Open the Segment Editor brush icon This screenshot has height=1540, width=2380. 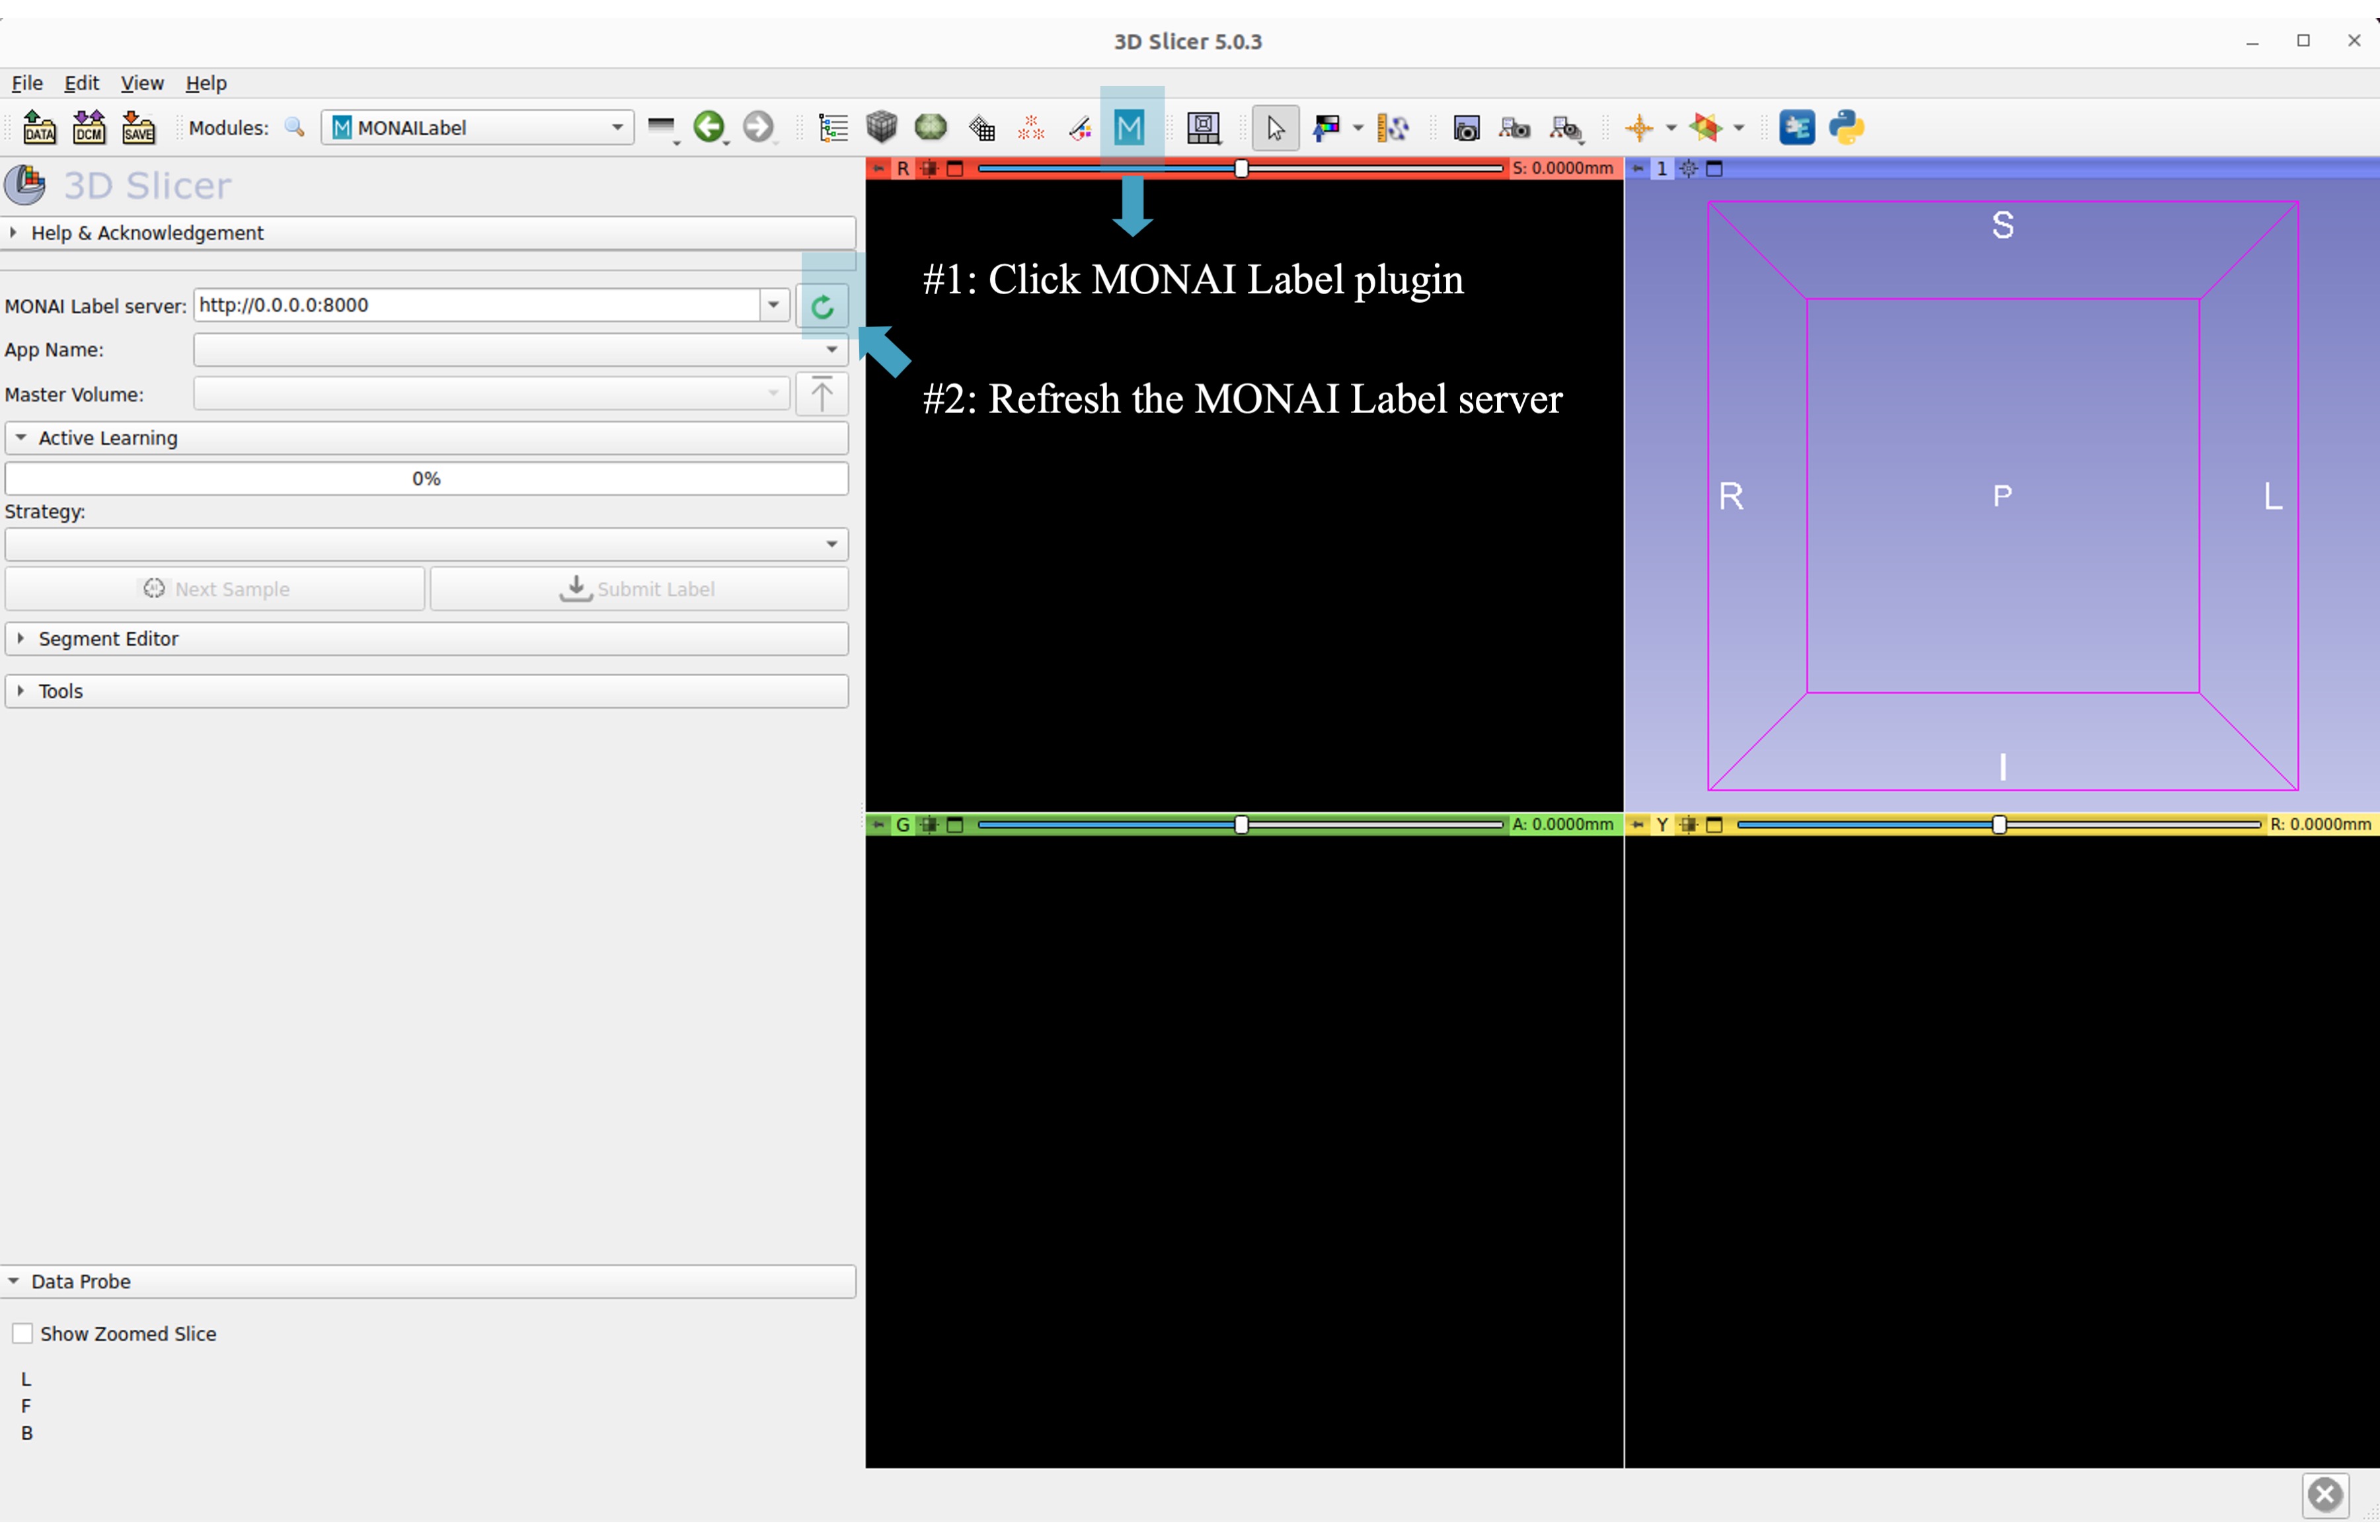tap(1080, 128)
